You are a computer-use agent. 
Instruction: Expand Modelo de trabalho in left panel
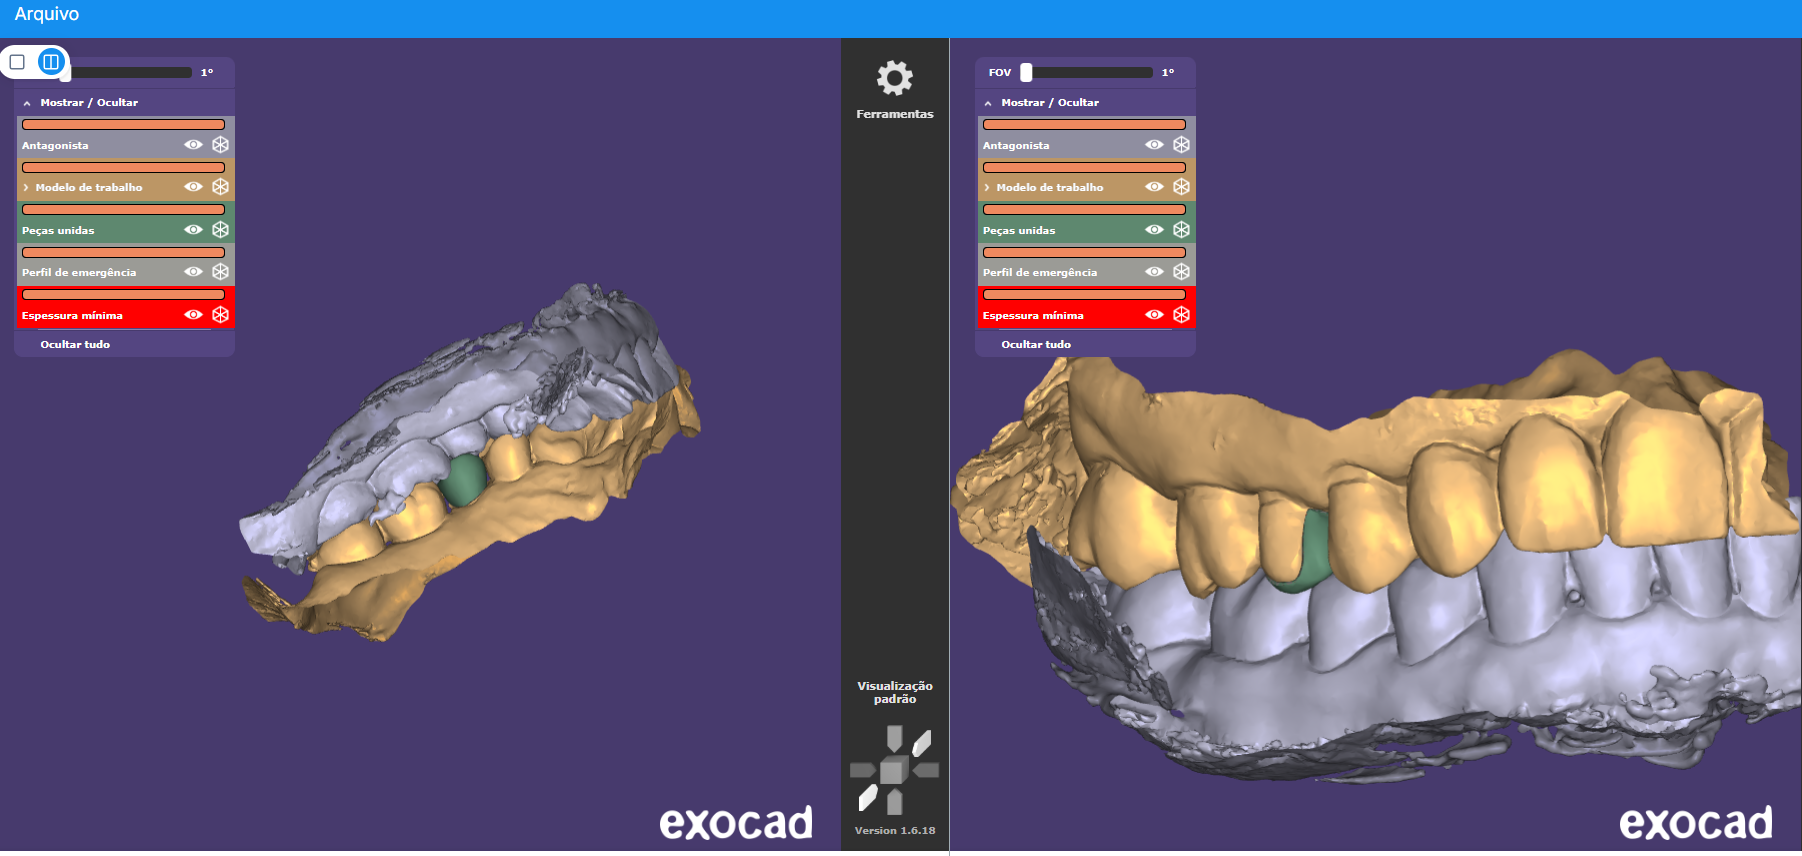tap(26, 188)
